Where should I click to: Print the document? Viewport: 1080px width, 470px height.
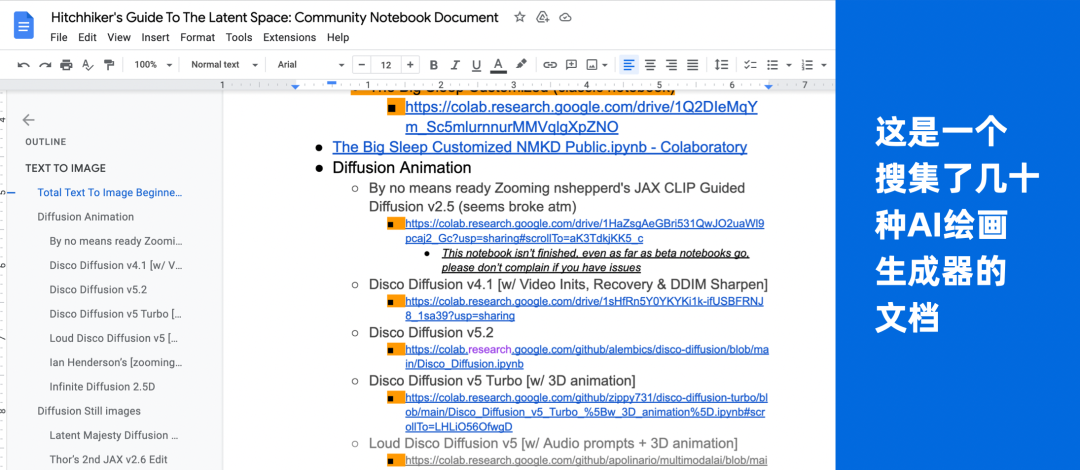[66, 65]
